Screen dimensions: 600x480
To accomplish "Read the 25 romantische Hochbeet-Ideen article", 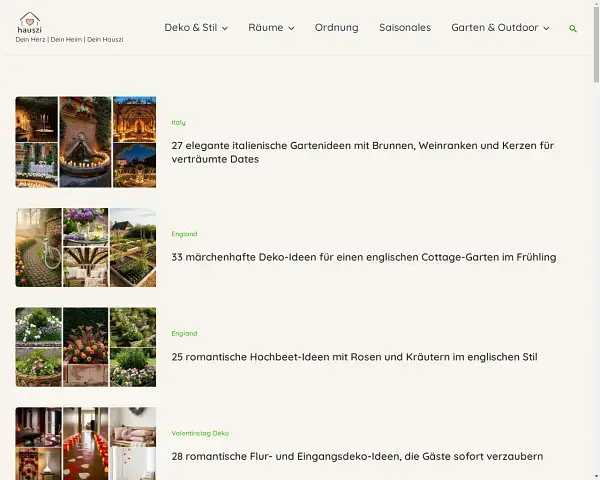I will [355, 357].
